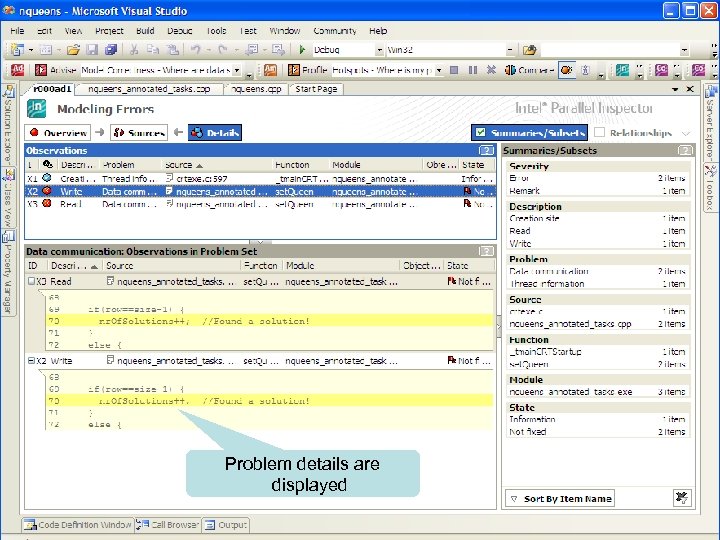Screen dimensions: 720x540
Task: Click the Redo arrow icon
Action: (x=223, y=50)
